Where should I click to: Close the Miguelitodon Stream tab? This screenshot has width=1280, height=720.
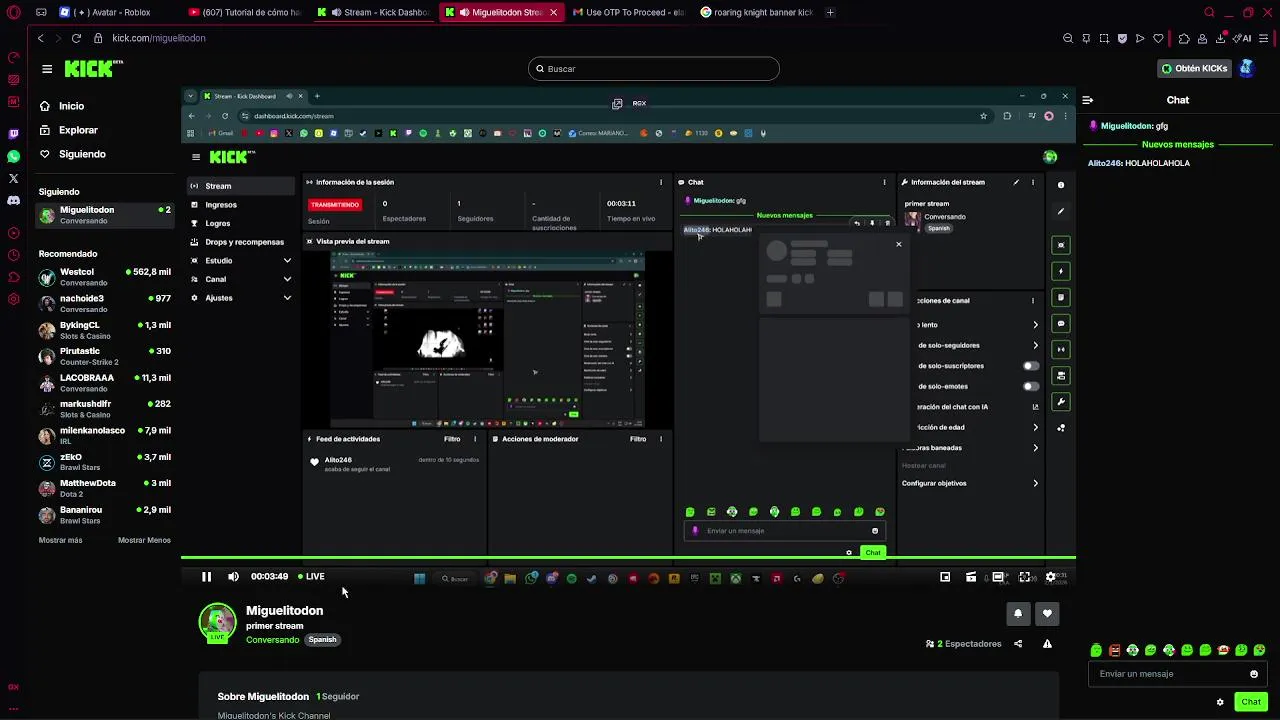552,13
